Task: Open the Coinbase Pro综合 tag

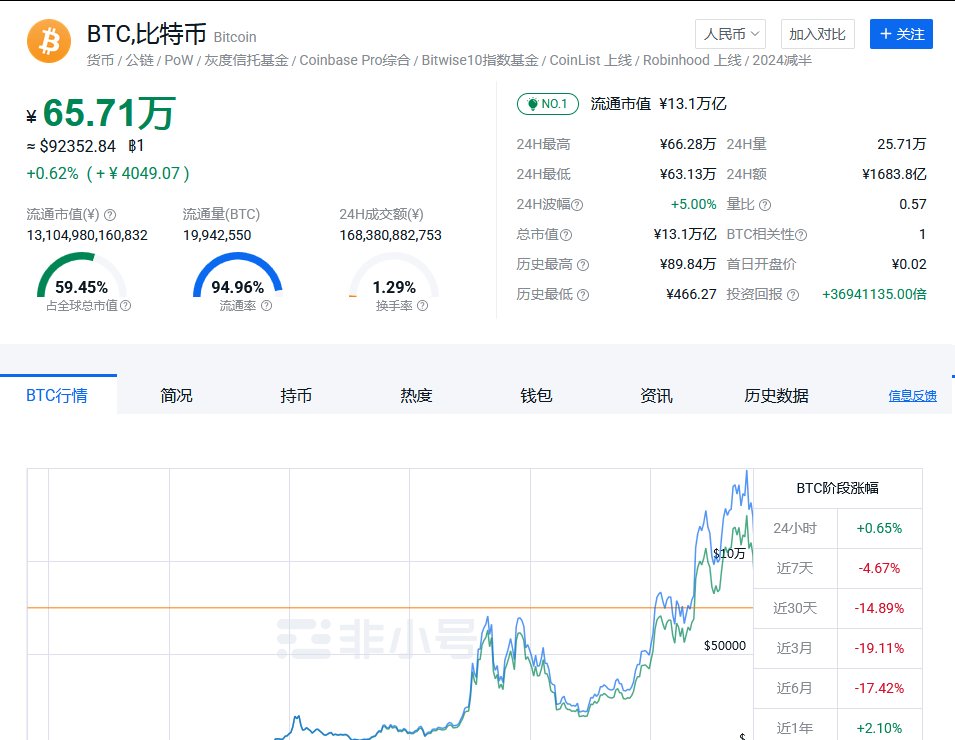Action: pos(354,60)
